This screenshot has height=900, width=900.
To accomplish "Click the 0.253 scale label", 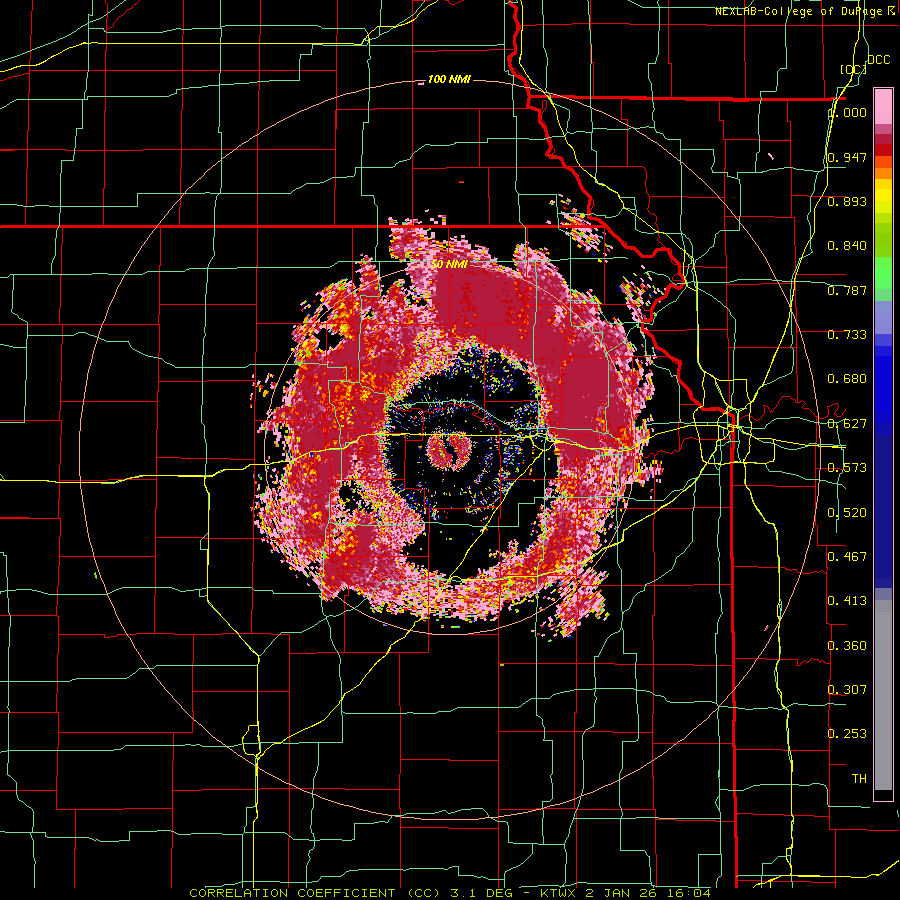I will (847, 734).
